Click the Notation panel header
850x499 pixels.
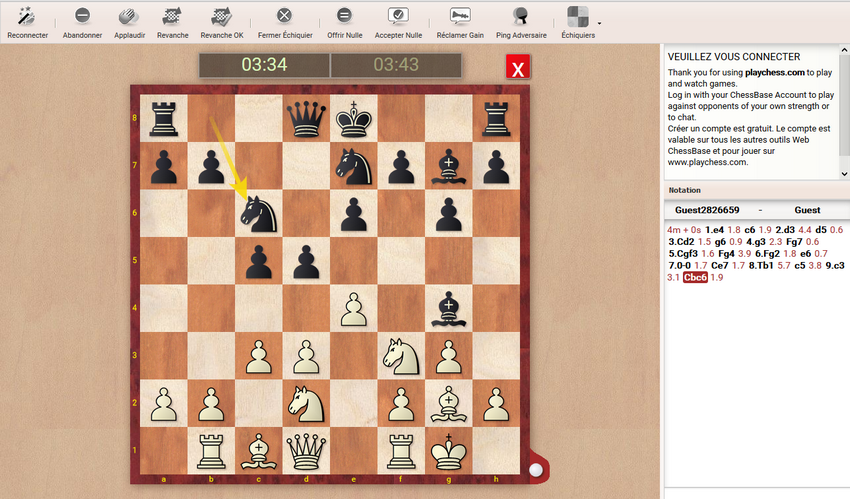tap(686, 190)
